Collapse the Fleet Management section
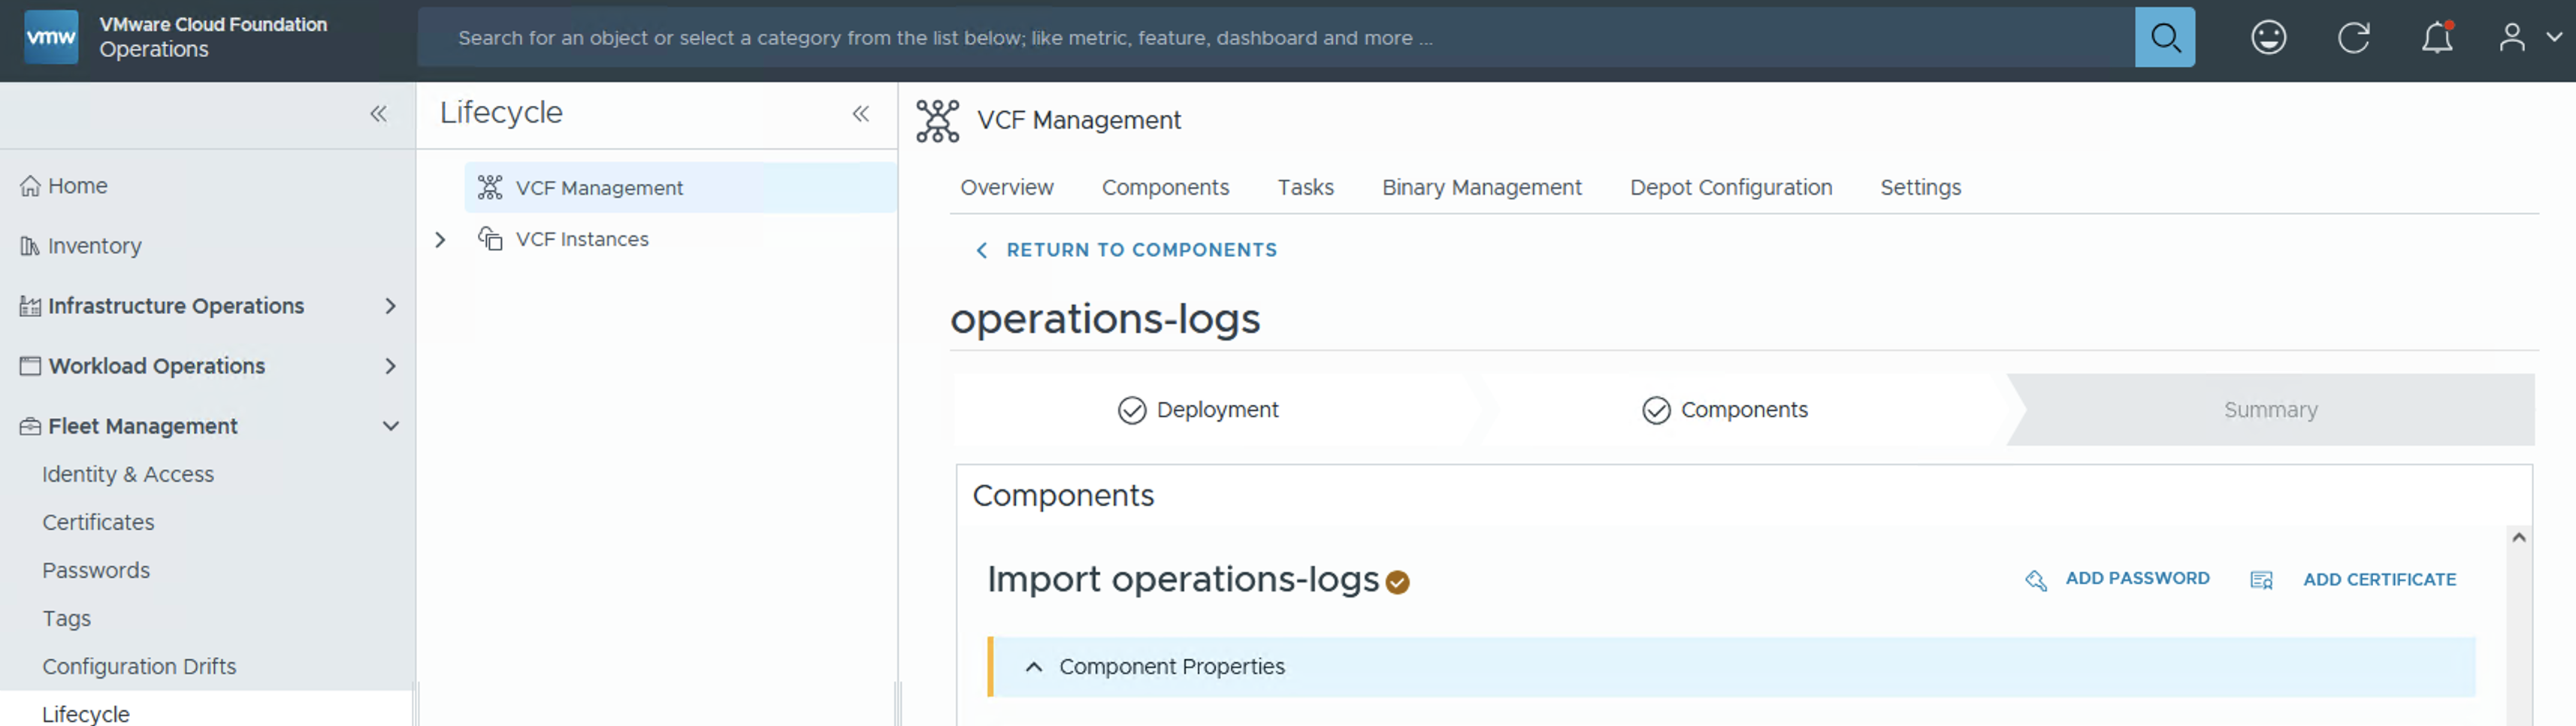Screen dimensions: 2576x726 click(x=390, y=426)
